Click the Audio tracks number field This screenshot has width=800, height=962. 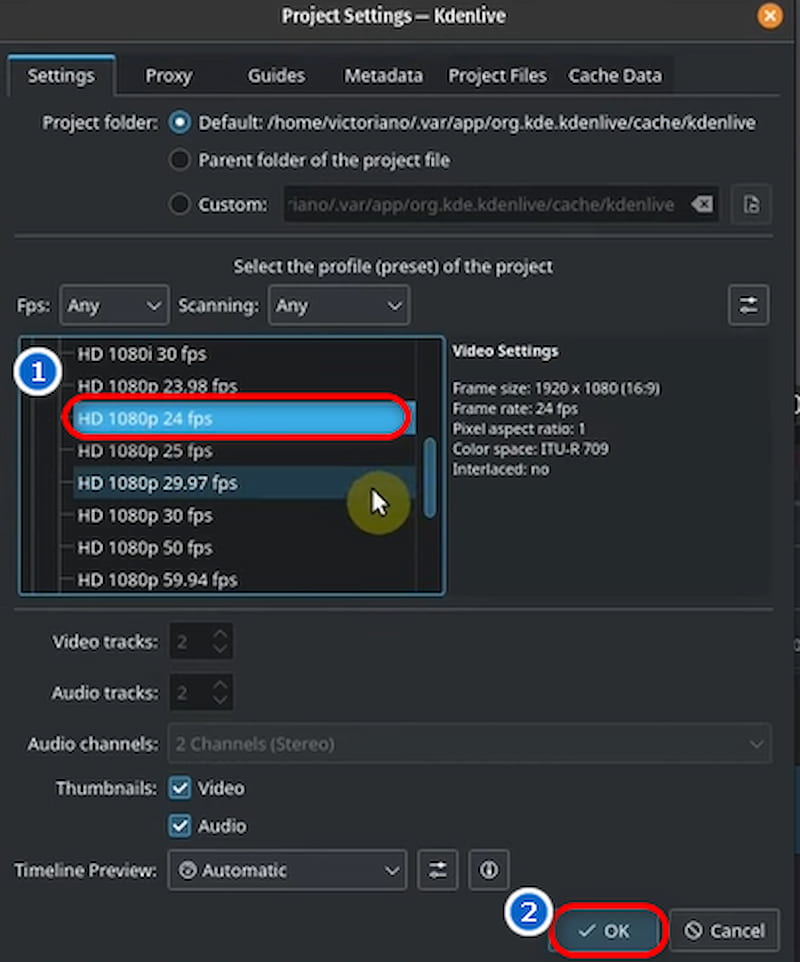[x=190, y=693]
